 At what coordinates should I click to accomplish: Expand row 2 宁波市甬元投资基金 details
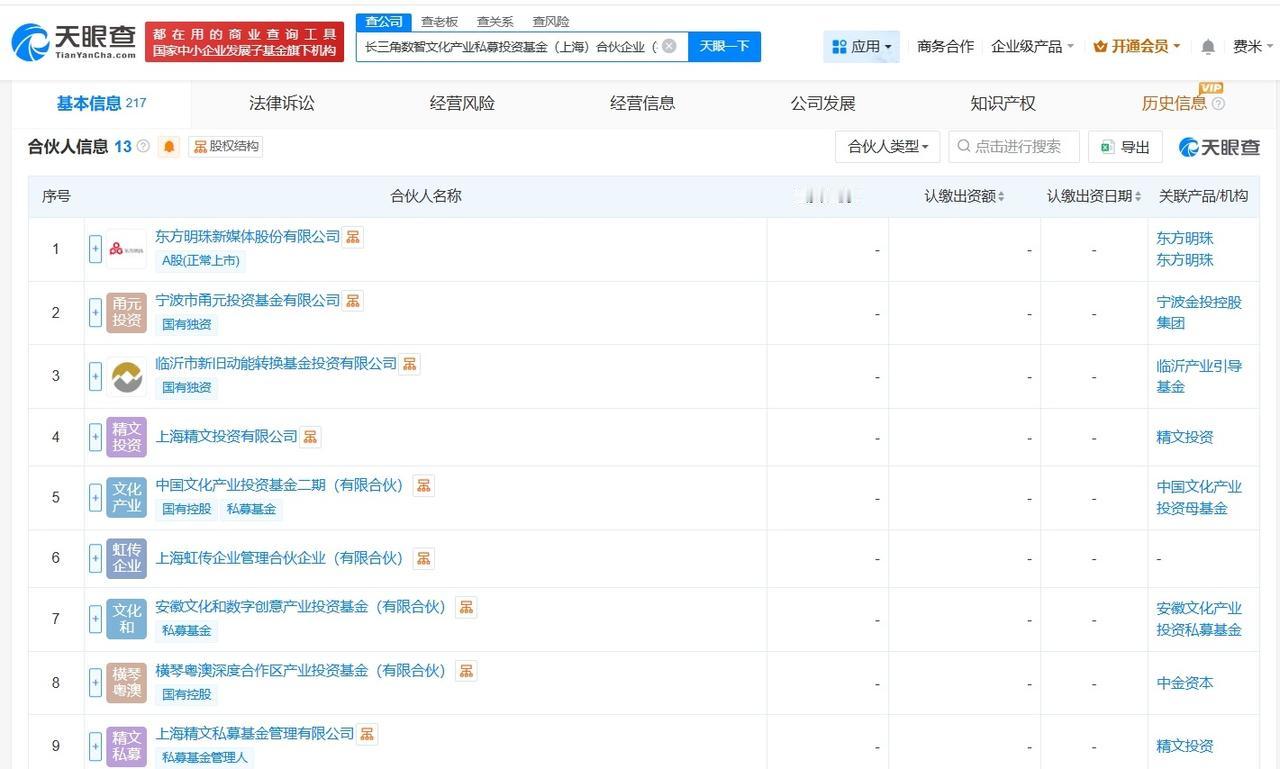point(96,313)
